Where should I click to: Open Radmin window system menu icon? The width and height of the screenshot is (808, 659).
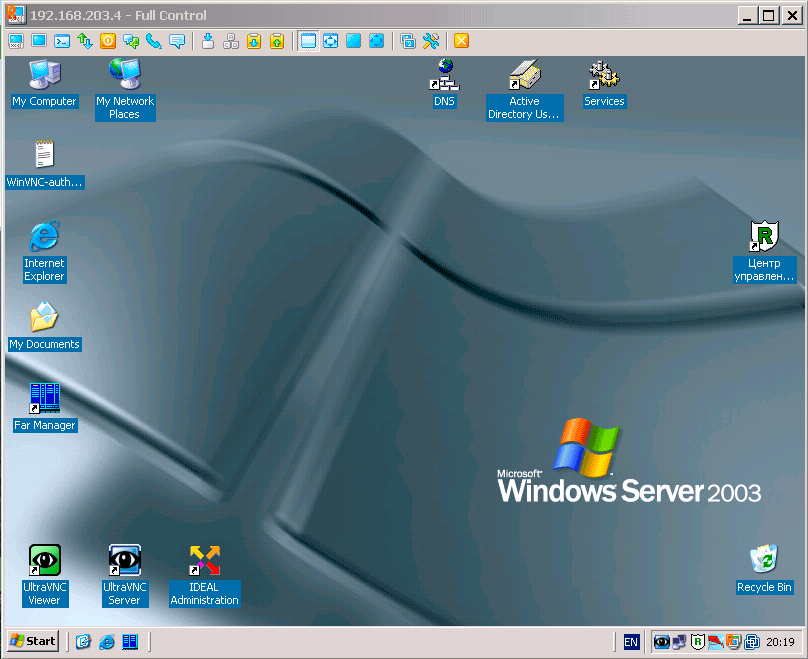16,15
